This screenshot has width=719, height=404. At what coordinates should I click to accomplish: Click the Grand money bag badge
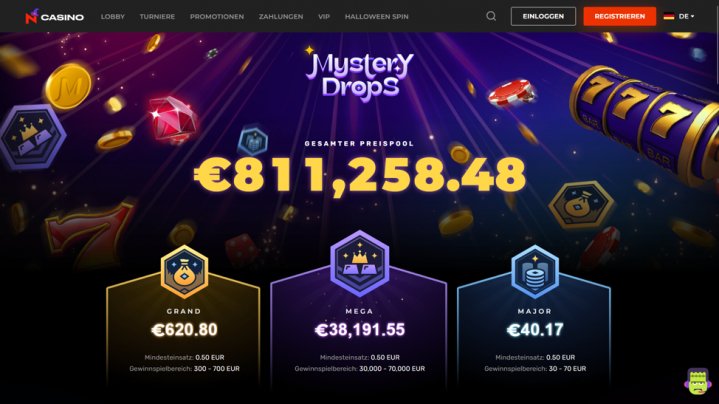(184, 272)
